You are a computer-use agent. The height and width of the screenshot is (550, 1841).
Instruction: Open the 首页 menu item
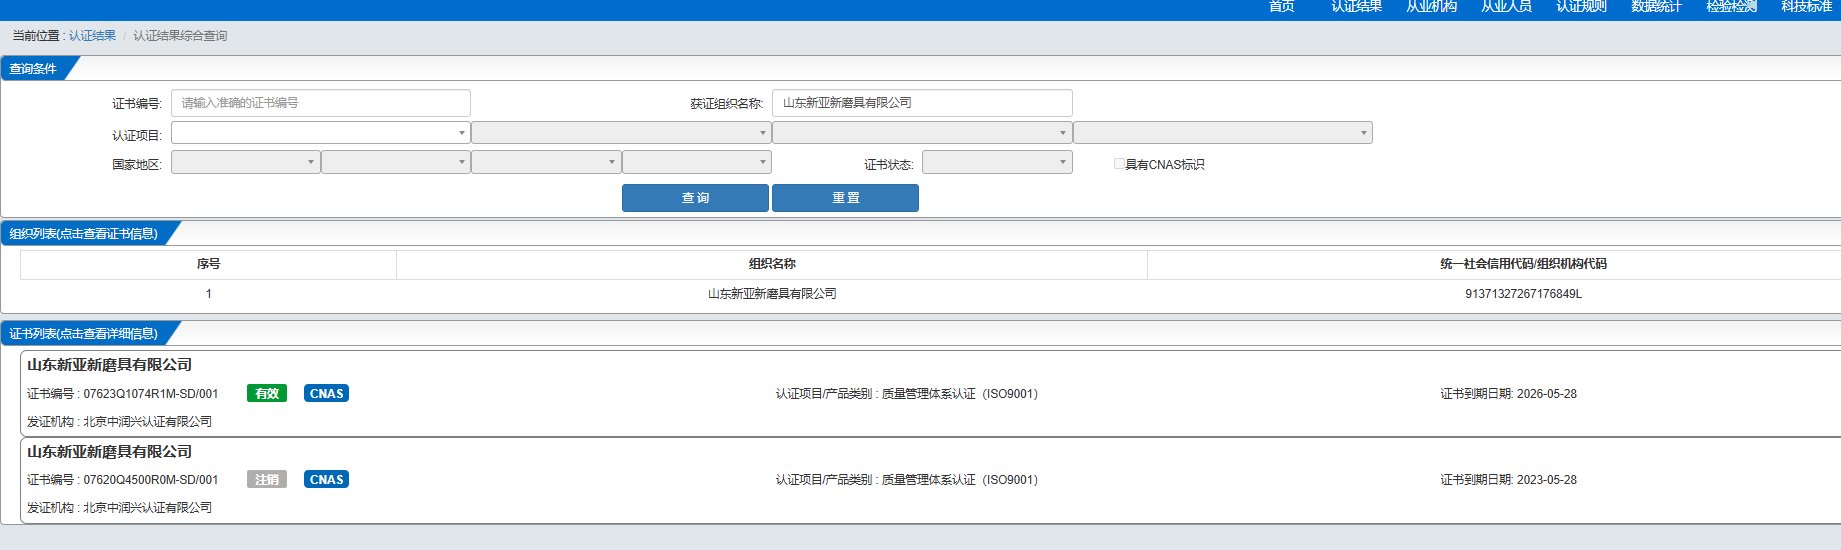1281,6
